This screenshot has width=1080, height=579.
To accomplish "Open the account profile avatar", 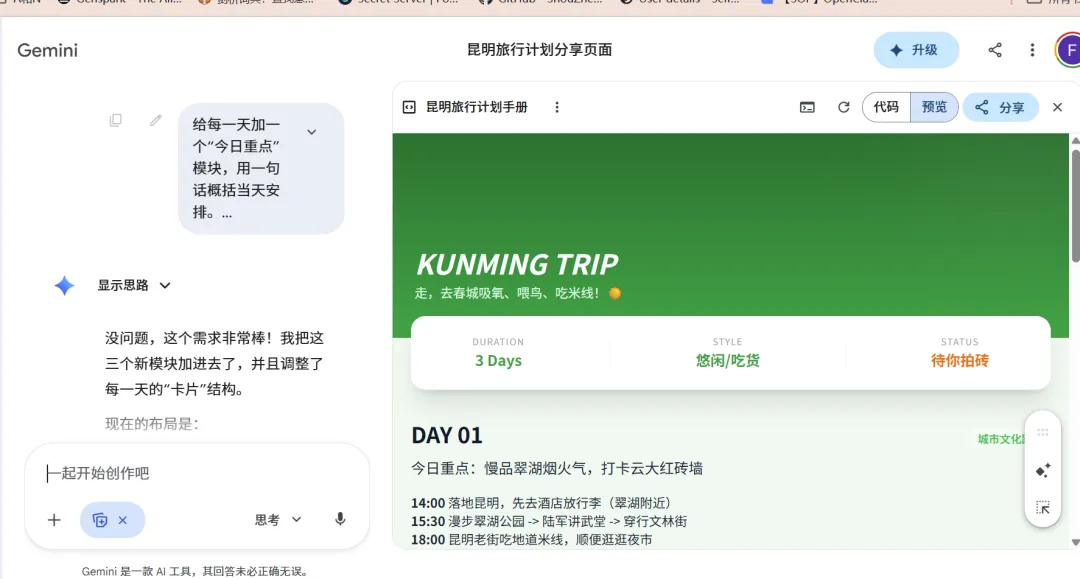I will [1069, 50].
